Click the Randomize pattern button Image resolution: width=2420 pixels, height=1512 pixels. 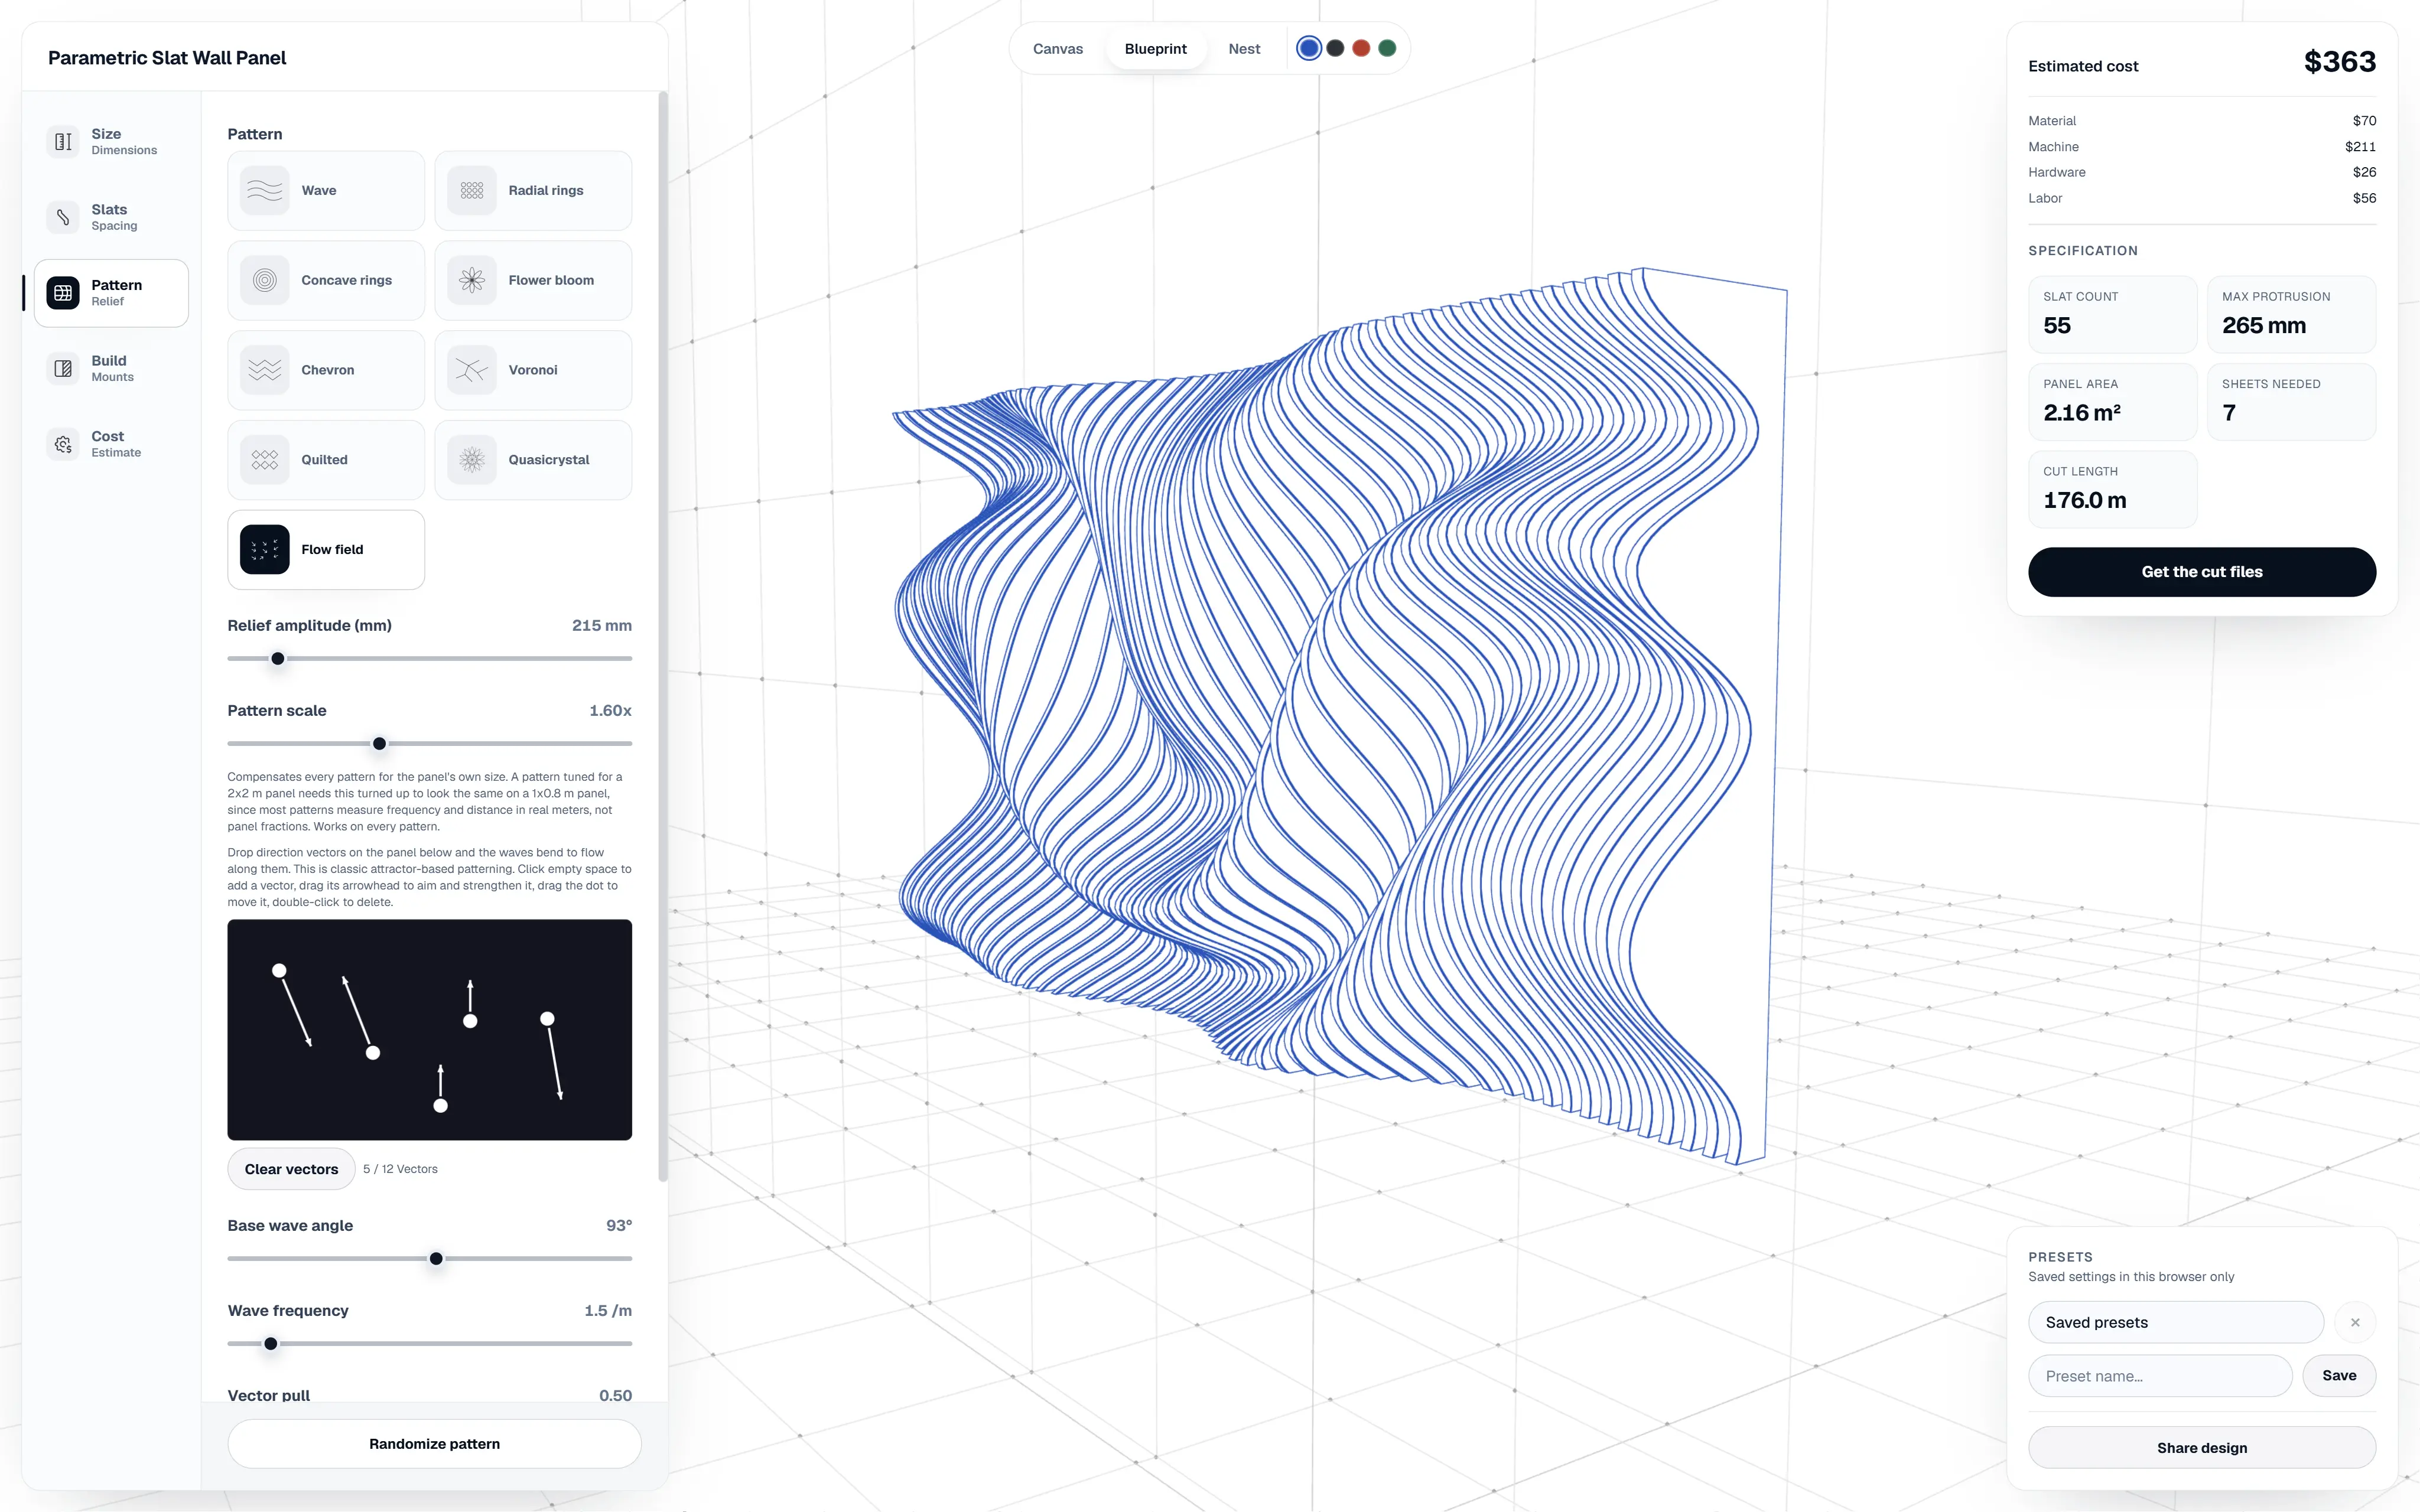(434, 1444)
